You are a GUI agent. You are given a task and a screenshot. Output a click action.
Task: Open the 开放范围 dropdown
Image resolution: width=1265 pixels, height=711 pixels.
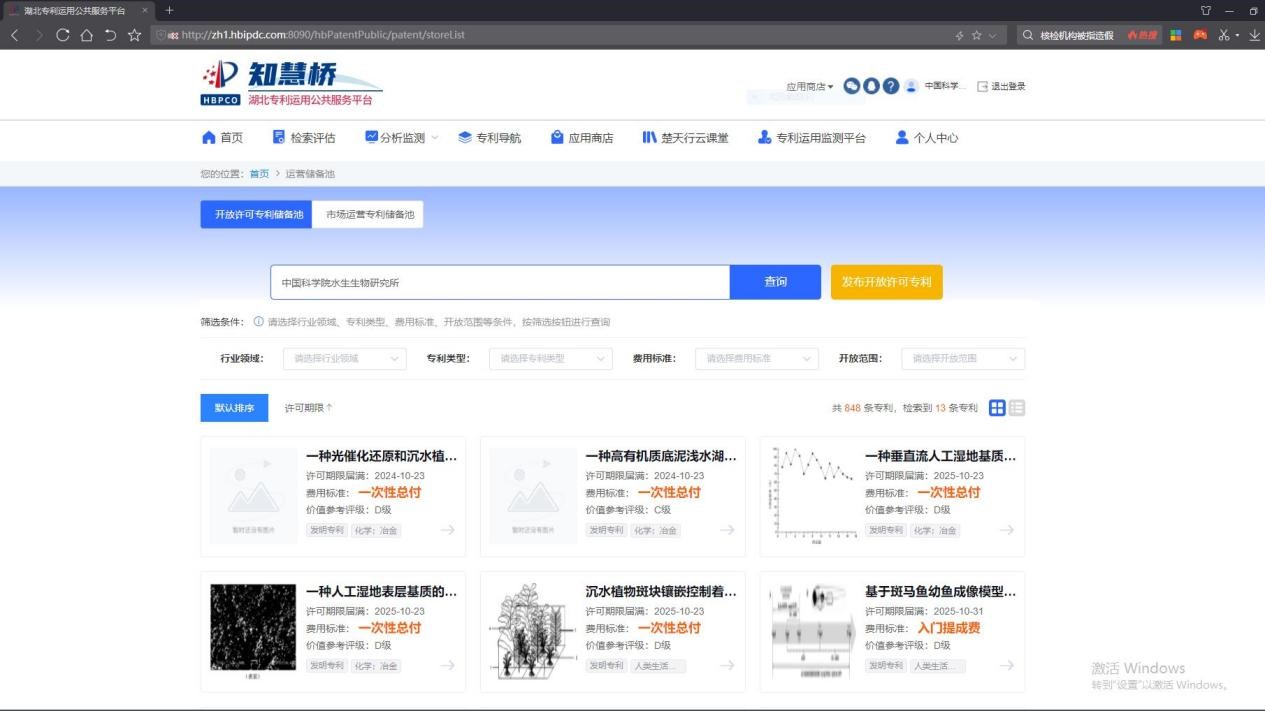962,359
